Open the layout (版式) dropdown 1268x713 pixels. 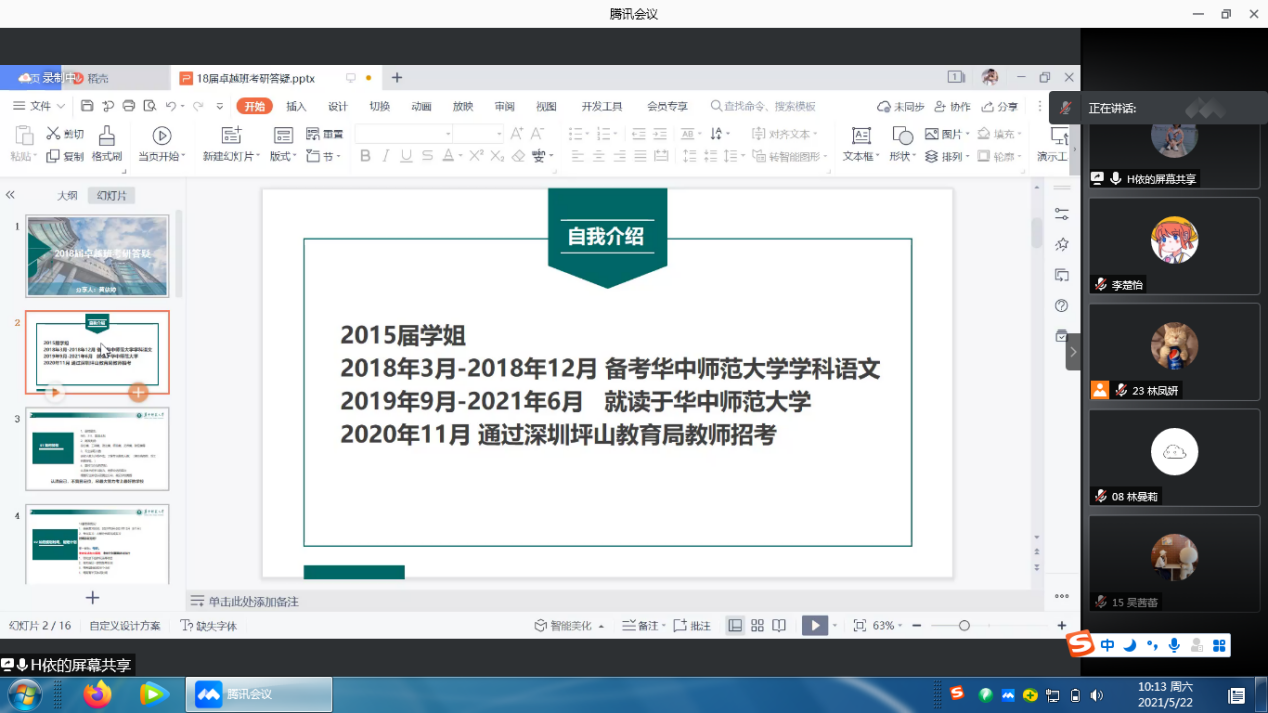283,156
